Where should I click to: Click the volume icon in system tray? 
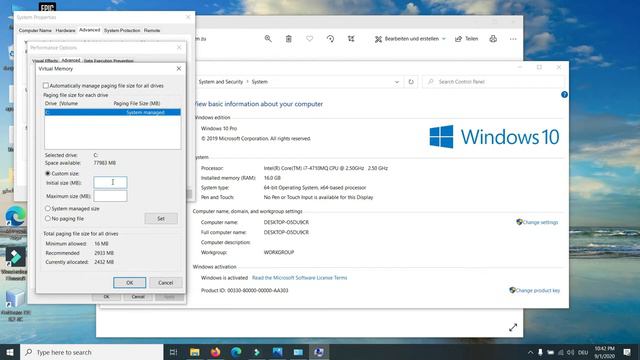(x=570, y=352)
